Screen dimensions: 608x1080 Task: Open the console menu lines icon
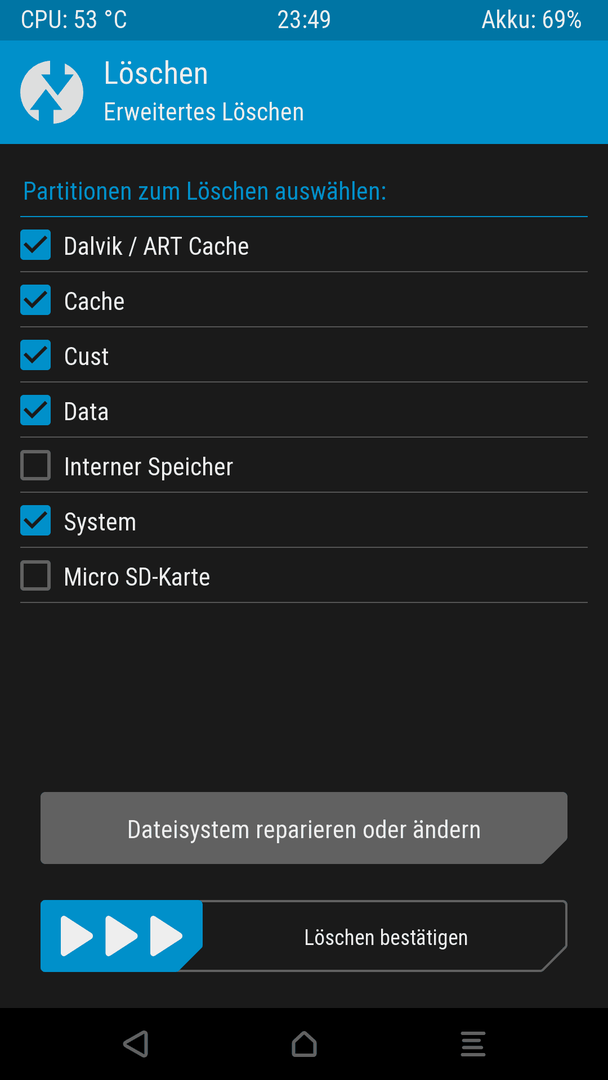[473, 1043]
